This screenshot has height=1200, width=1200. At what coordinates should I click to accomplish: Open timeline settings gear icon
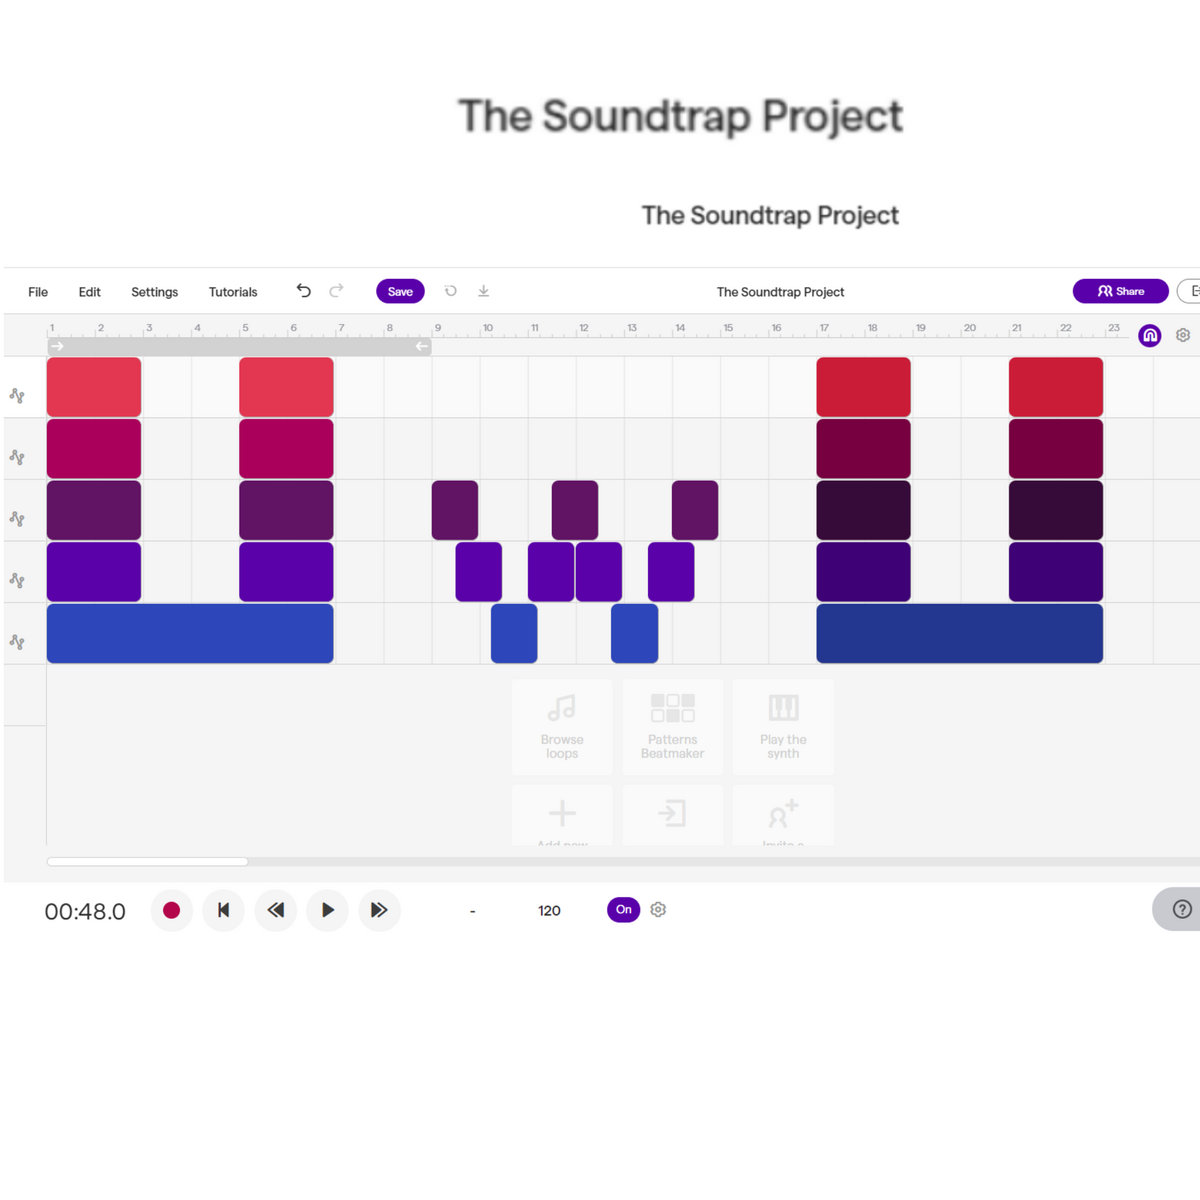[x=1183, y=336]
